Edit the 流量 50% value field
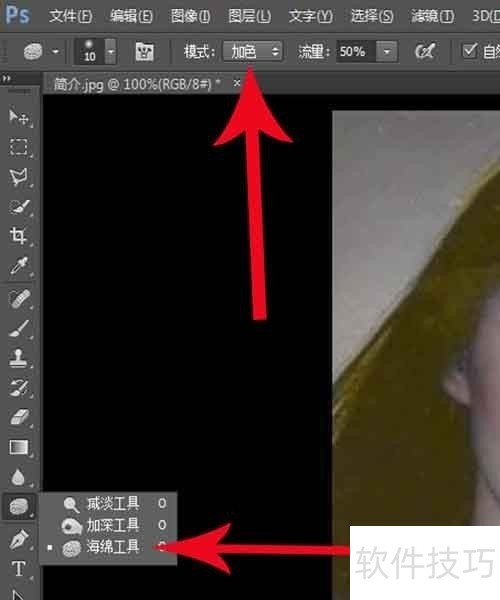Image resolution: width=500 pixels, height=600 pixels. click(356, 51)
